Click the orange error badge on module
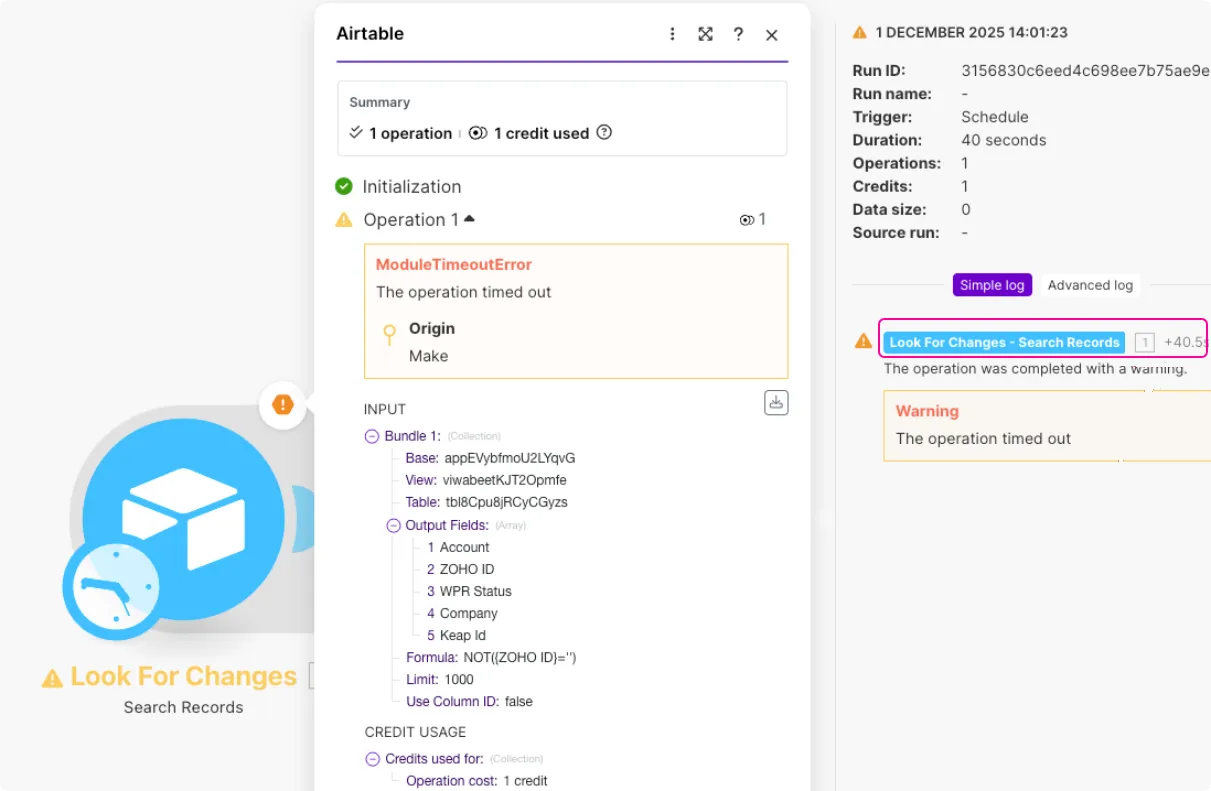Image resolution: width=1211 pixels, height=791 pixels. tap(283, 405)
